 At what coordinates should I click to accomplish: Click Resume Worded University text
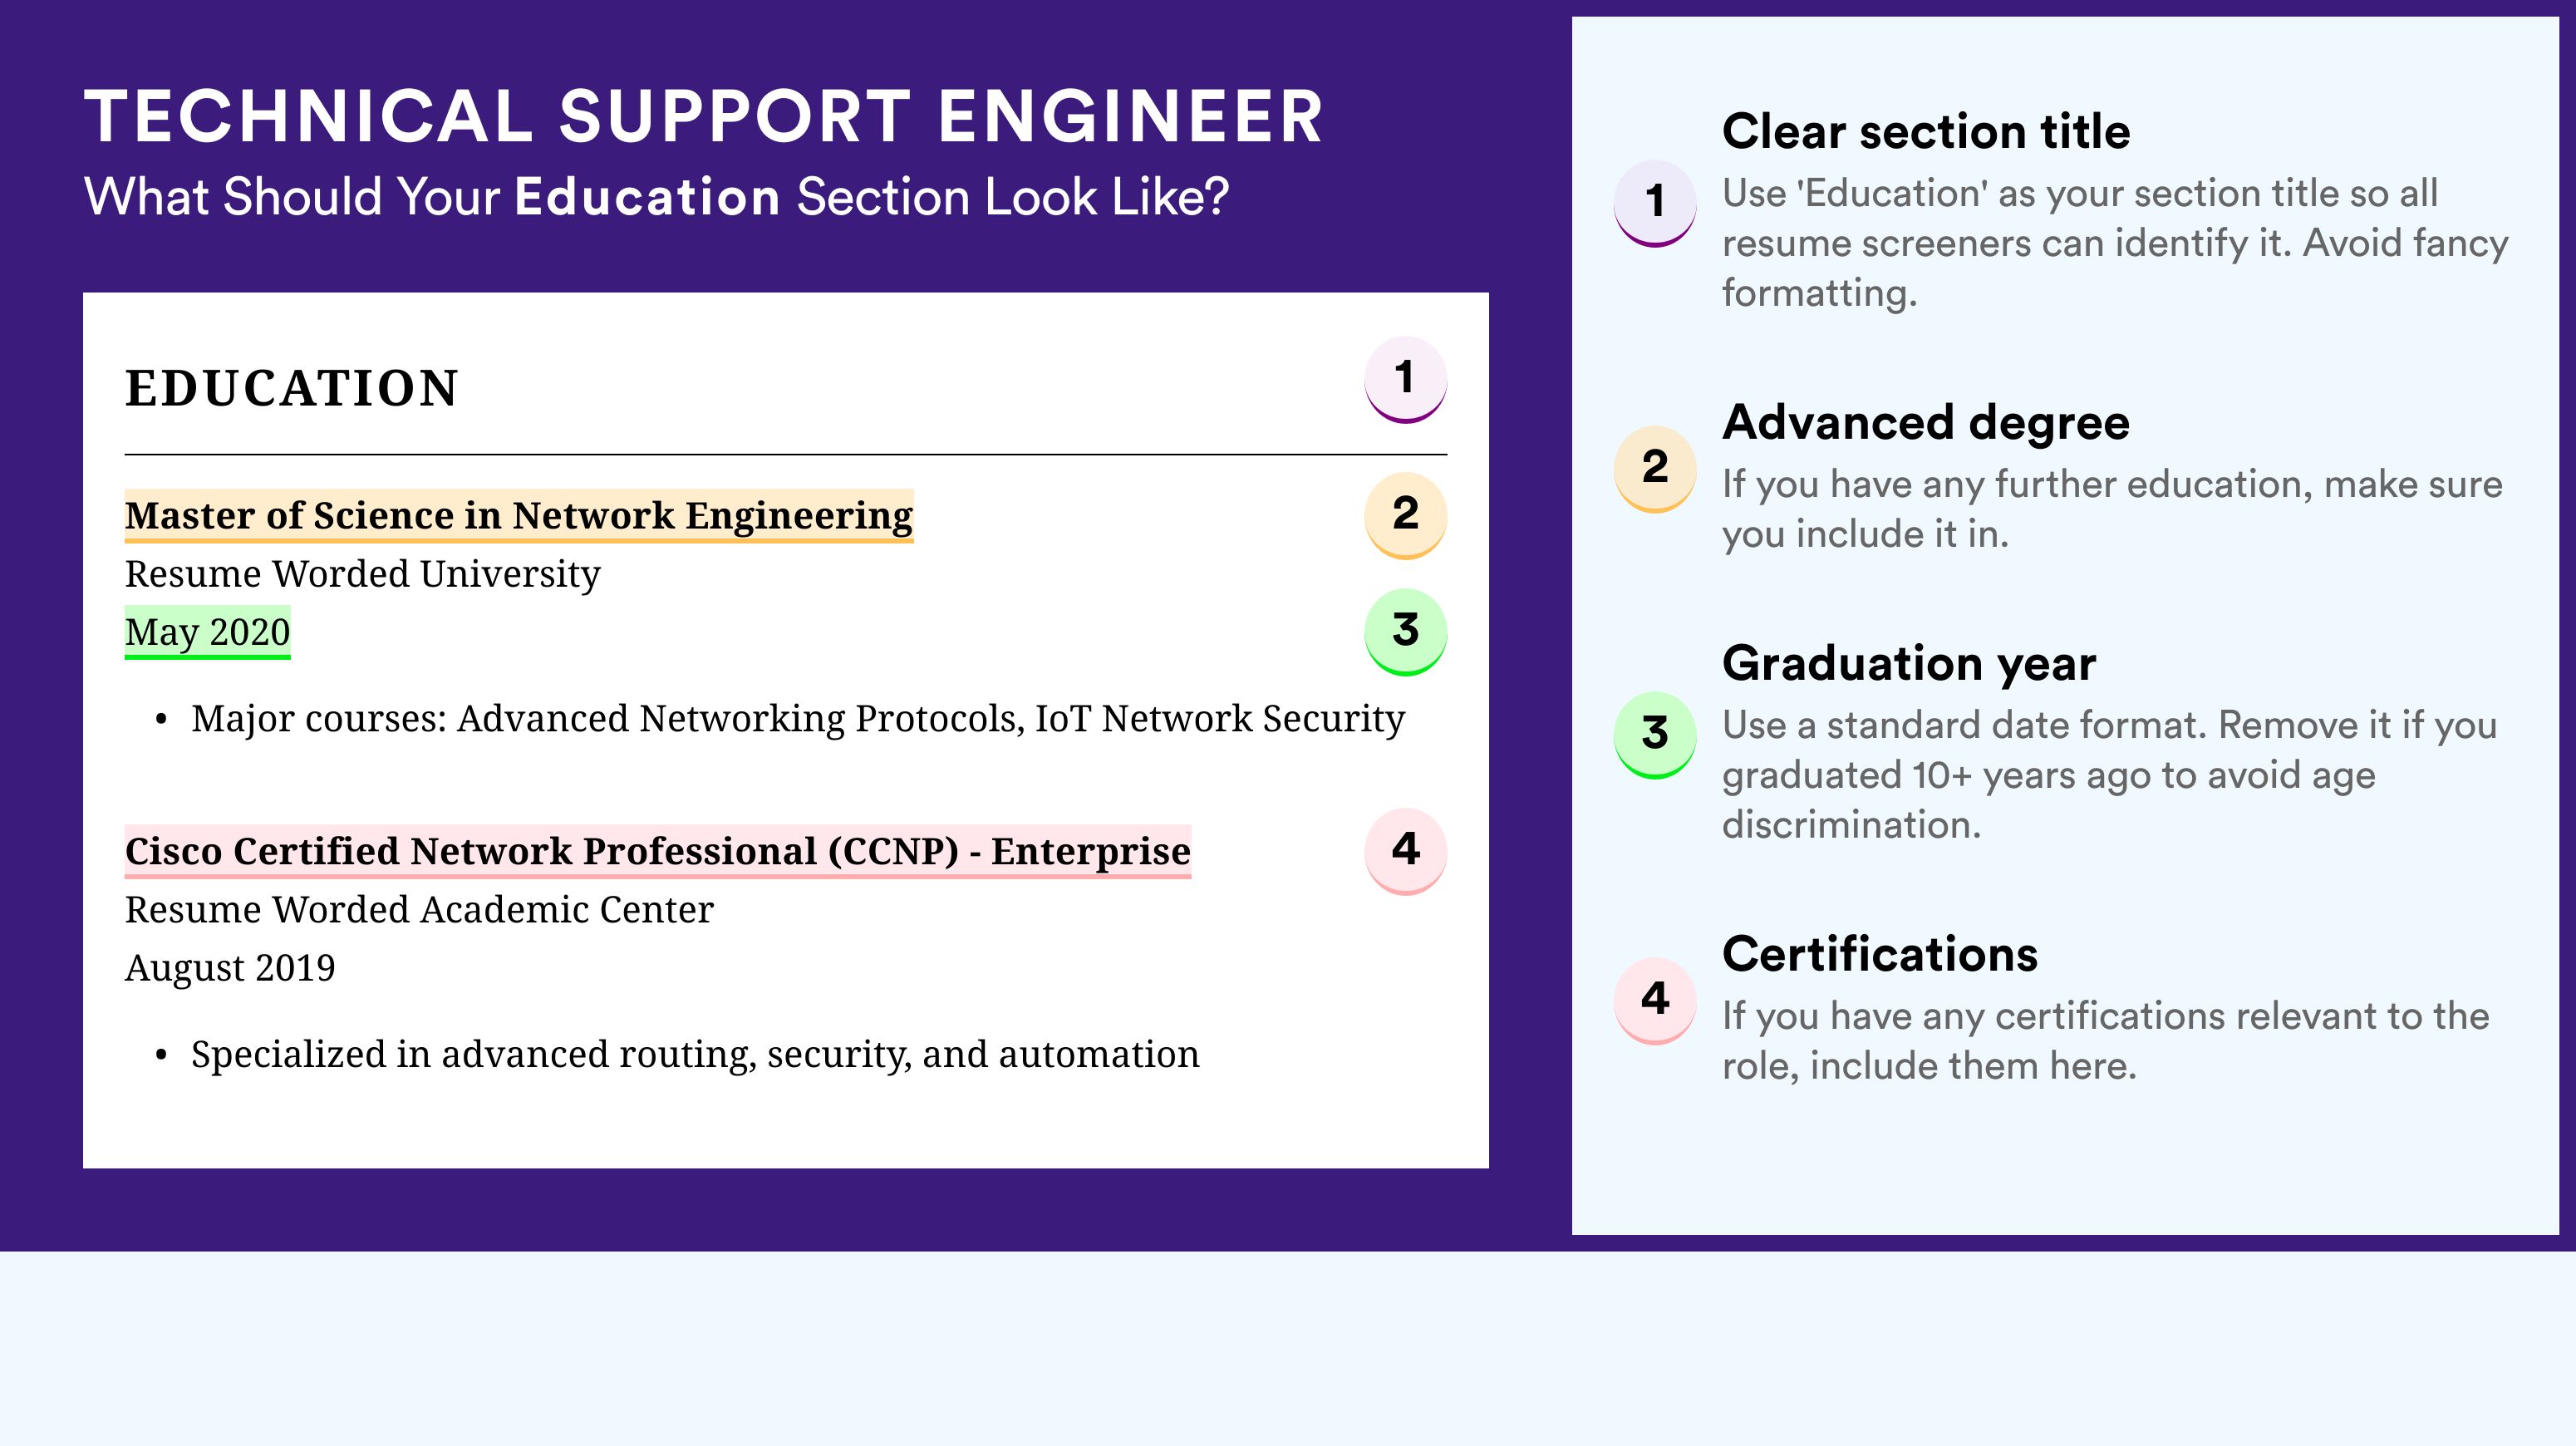coord(362,574)
